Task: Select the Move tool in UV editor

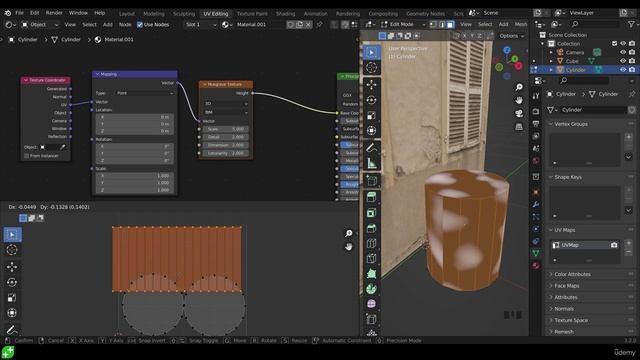Action: 12,267
